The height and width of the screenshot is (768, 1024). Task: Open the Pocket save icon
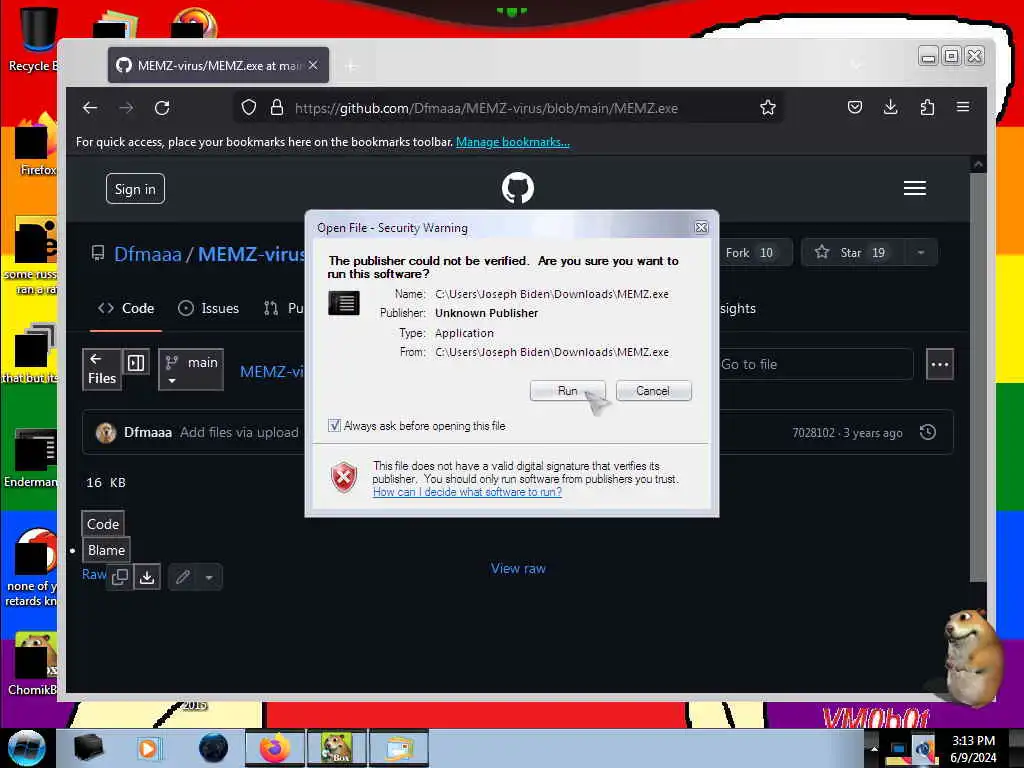855,107
